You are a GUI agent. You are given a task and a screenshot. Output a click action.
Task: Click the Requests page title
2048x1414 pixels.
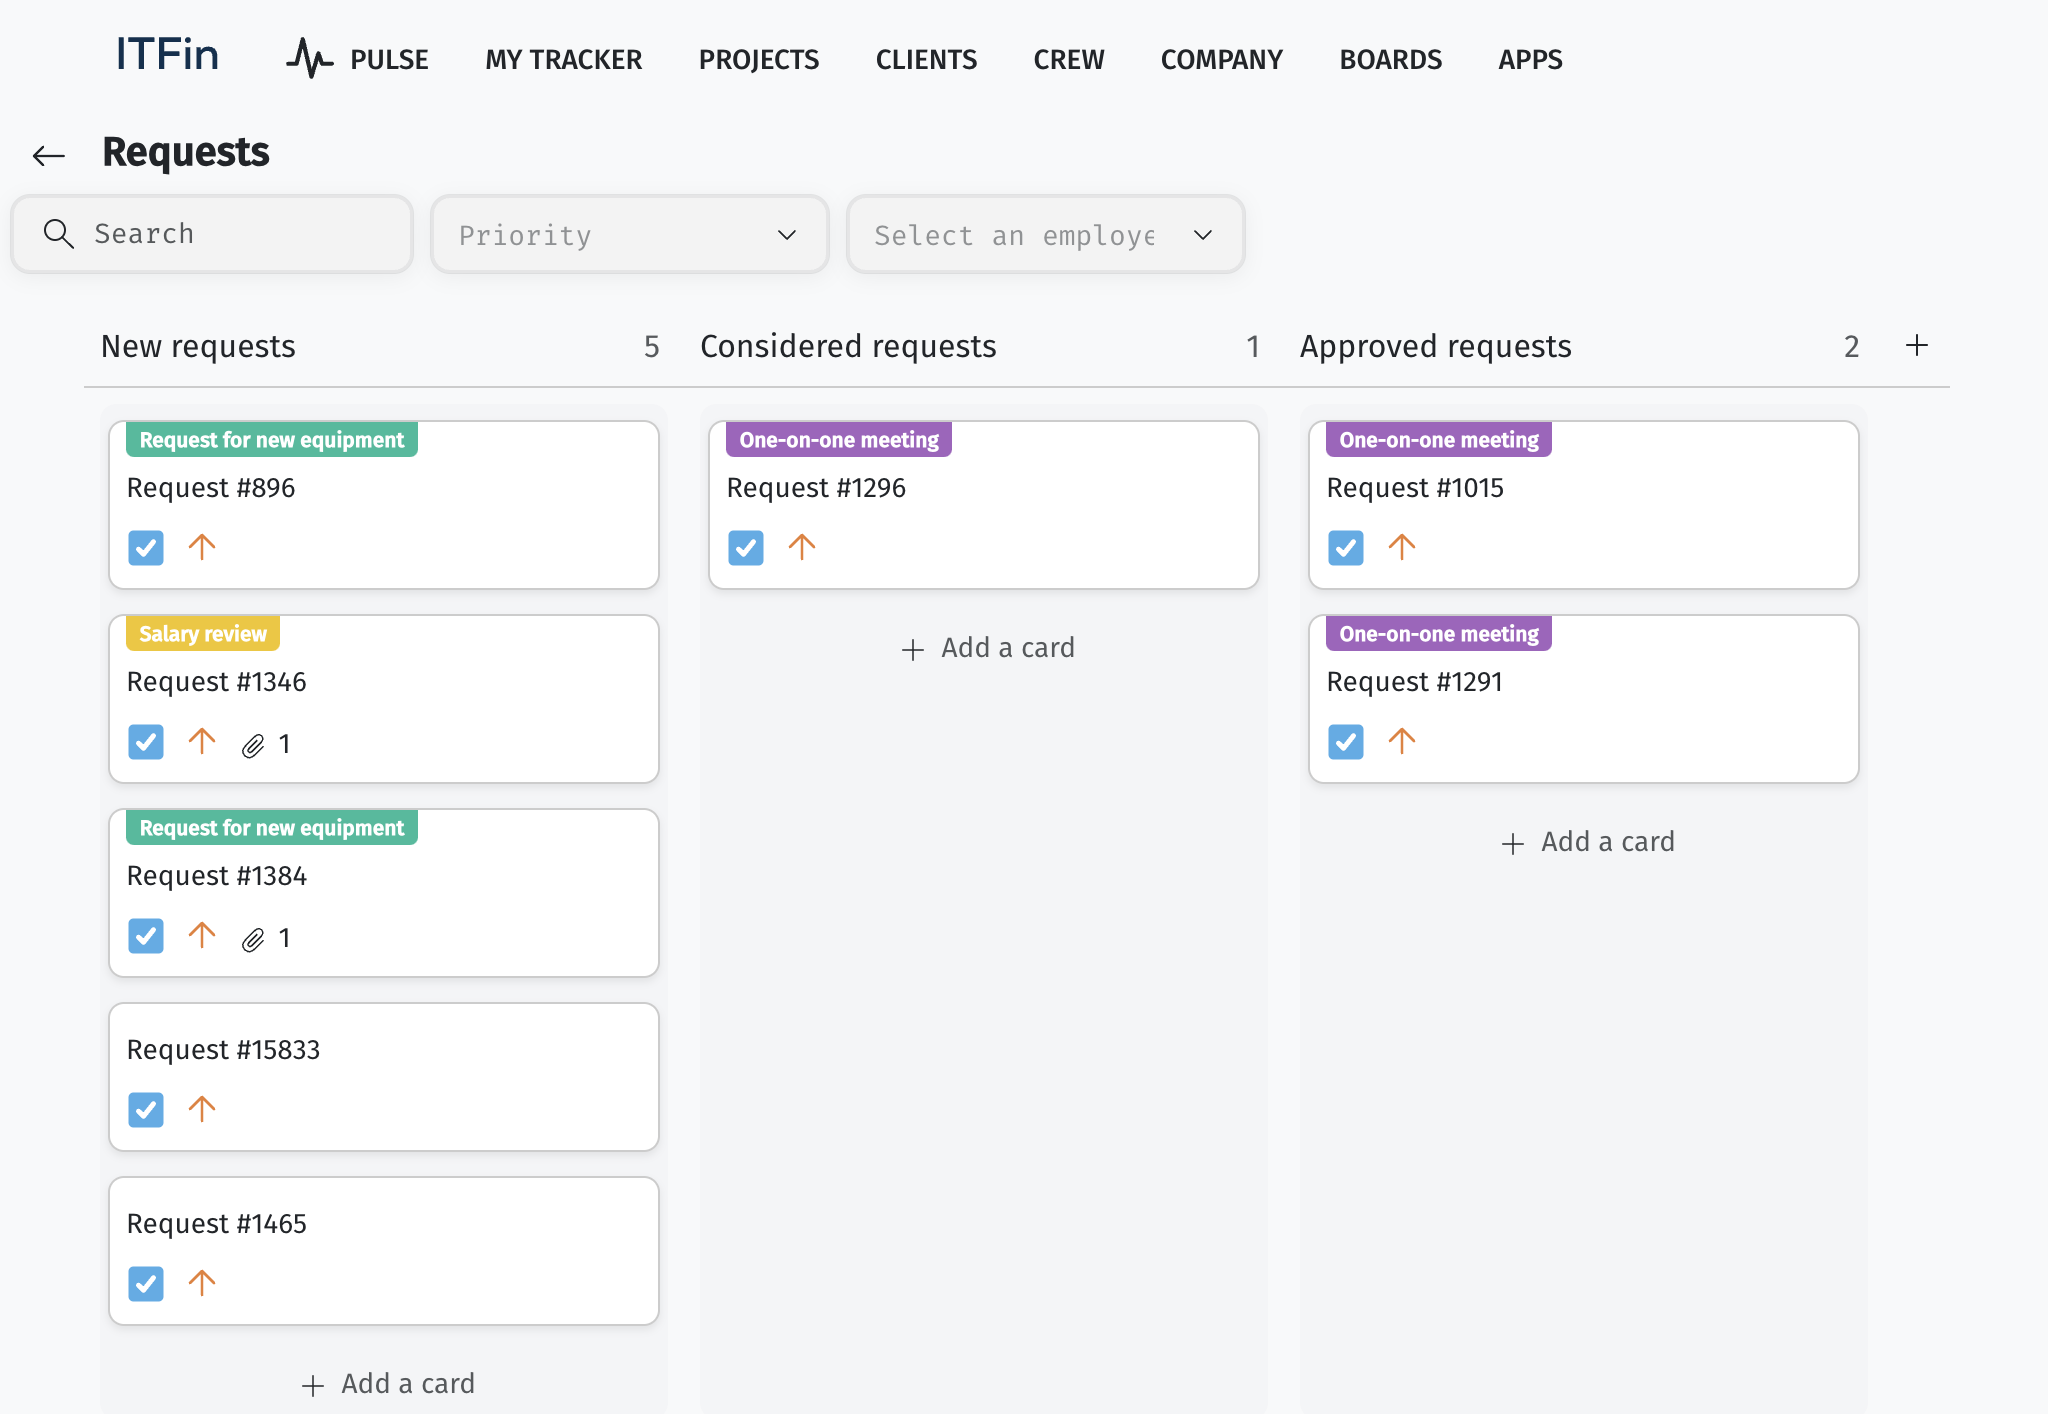click(x=186, y=152)
